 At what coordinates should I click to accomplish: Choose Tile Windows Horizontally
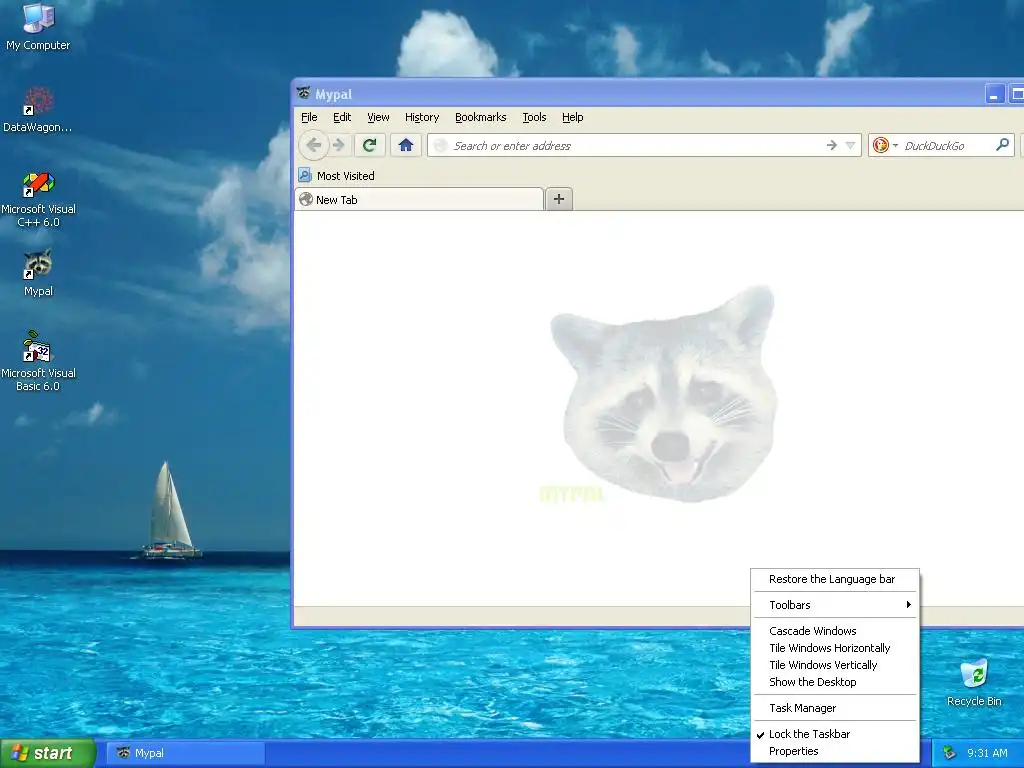[x=835, y=648]
